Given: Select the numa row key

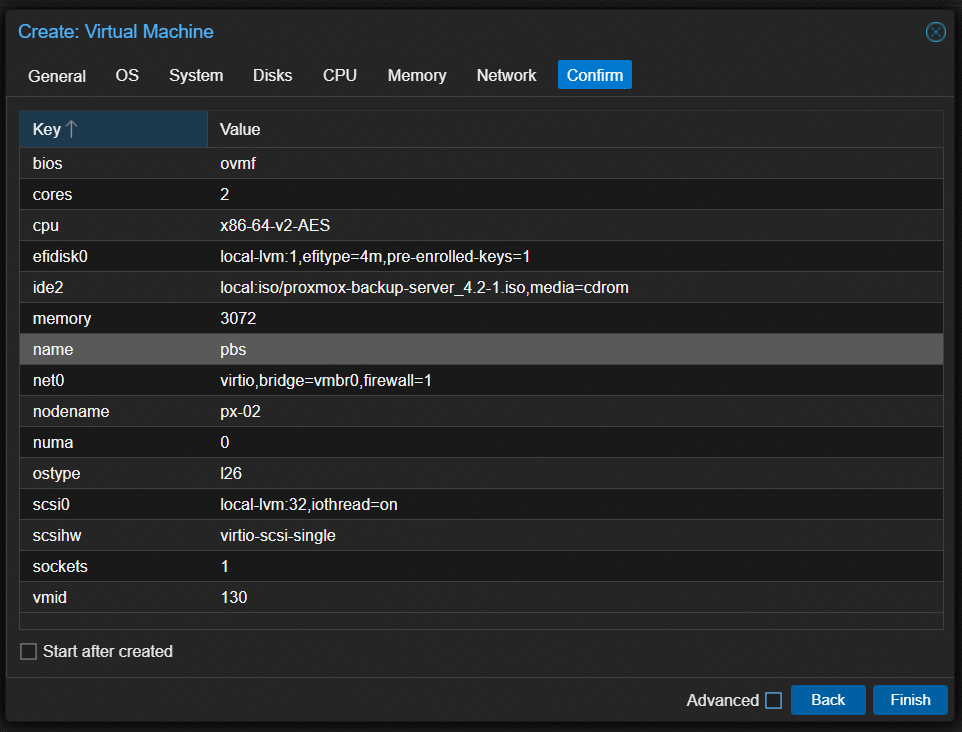Looking at the screenshot, I should 53,442.
